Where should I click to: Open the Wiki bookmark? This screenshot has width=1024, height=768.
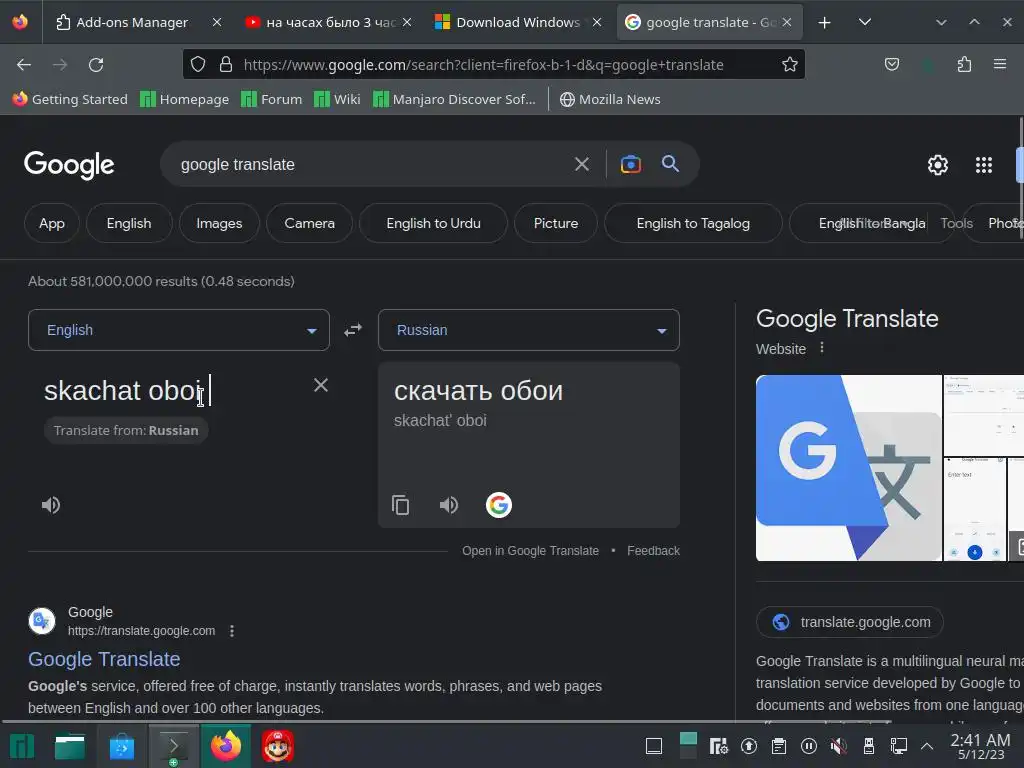[x=337, y=99]
